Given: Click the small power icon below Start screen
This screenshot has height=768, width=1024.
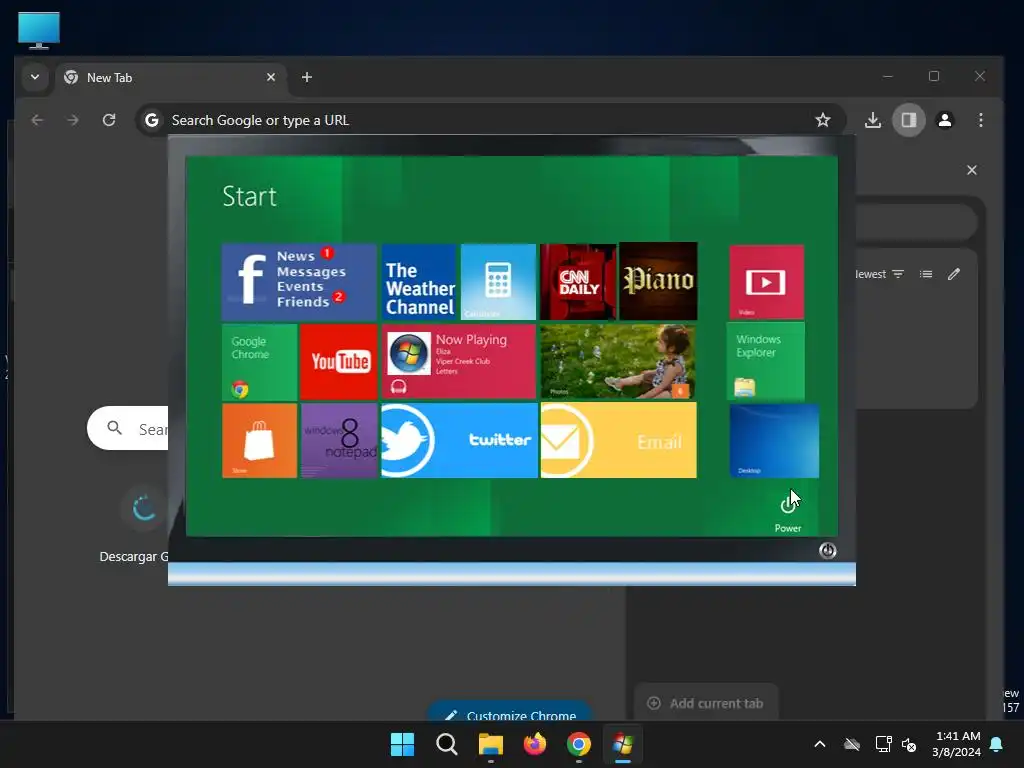Looking at the screenshot, I should pos(827,551).
